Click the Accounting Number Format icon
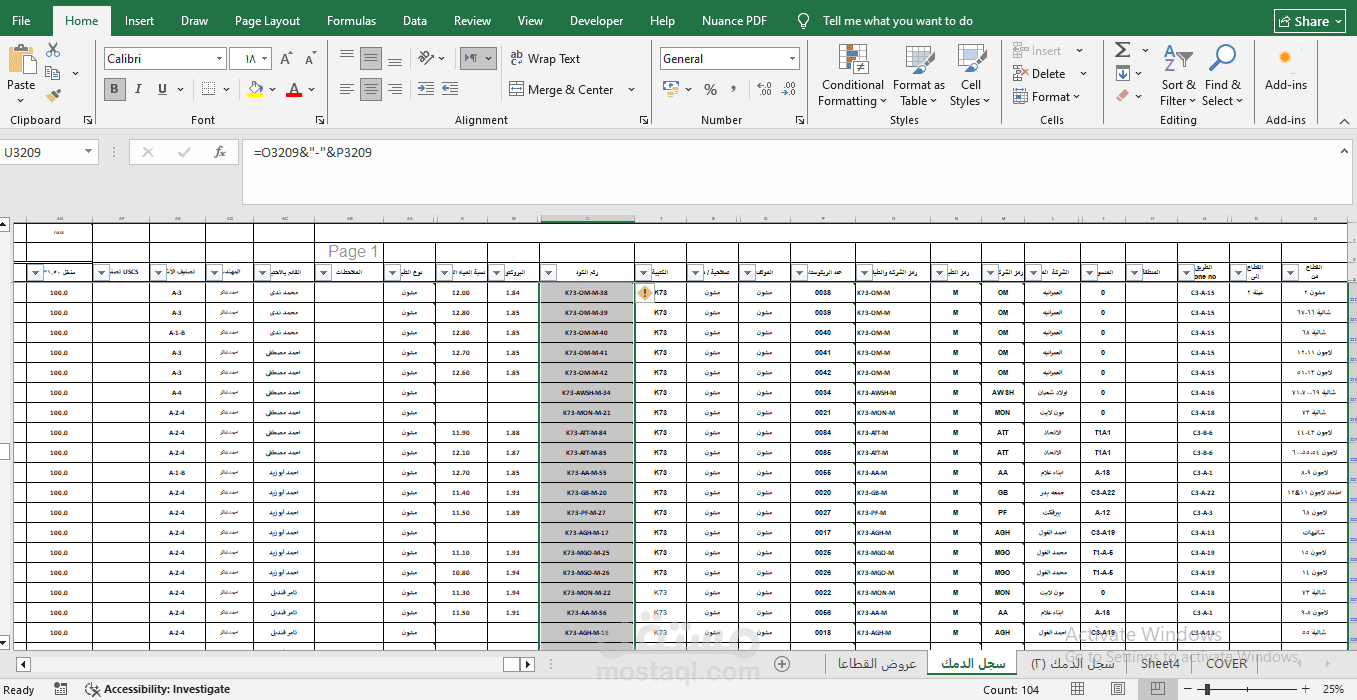This screenshot has width=1357, height=700. point(670,90)
